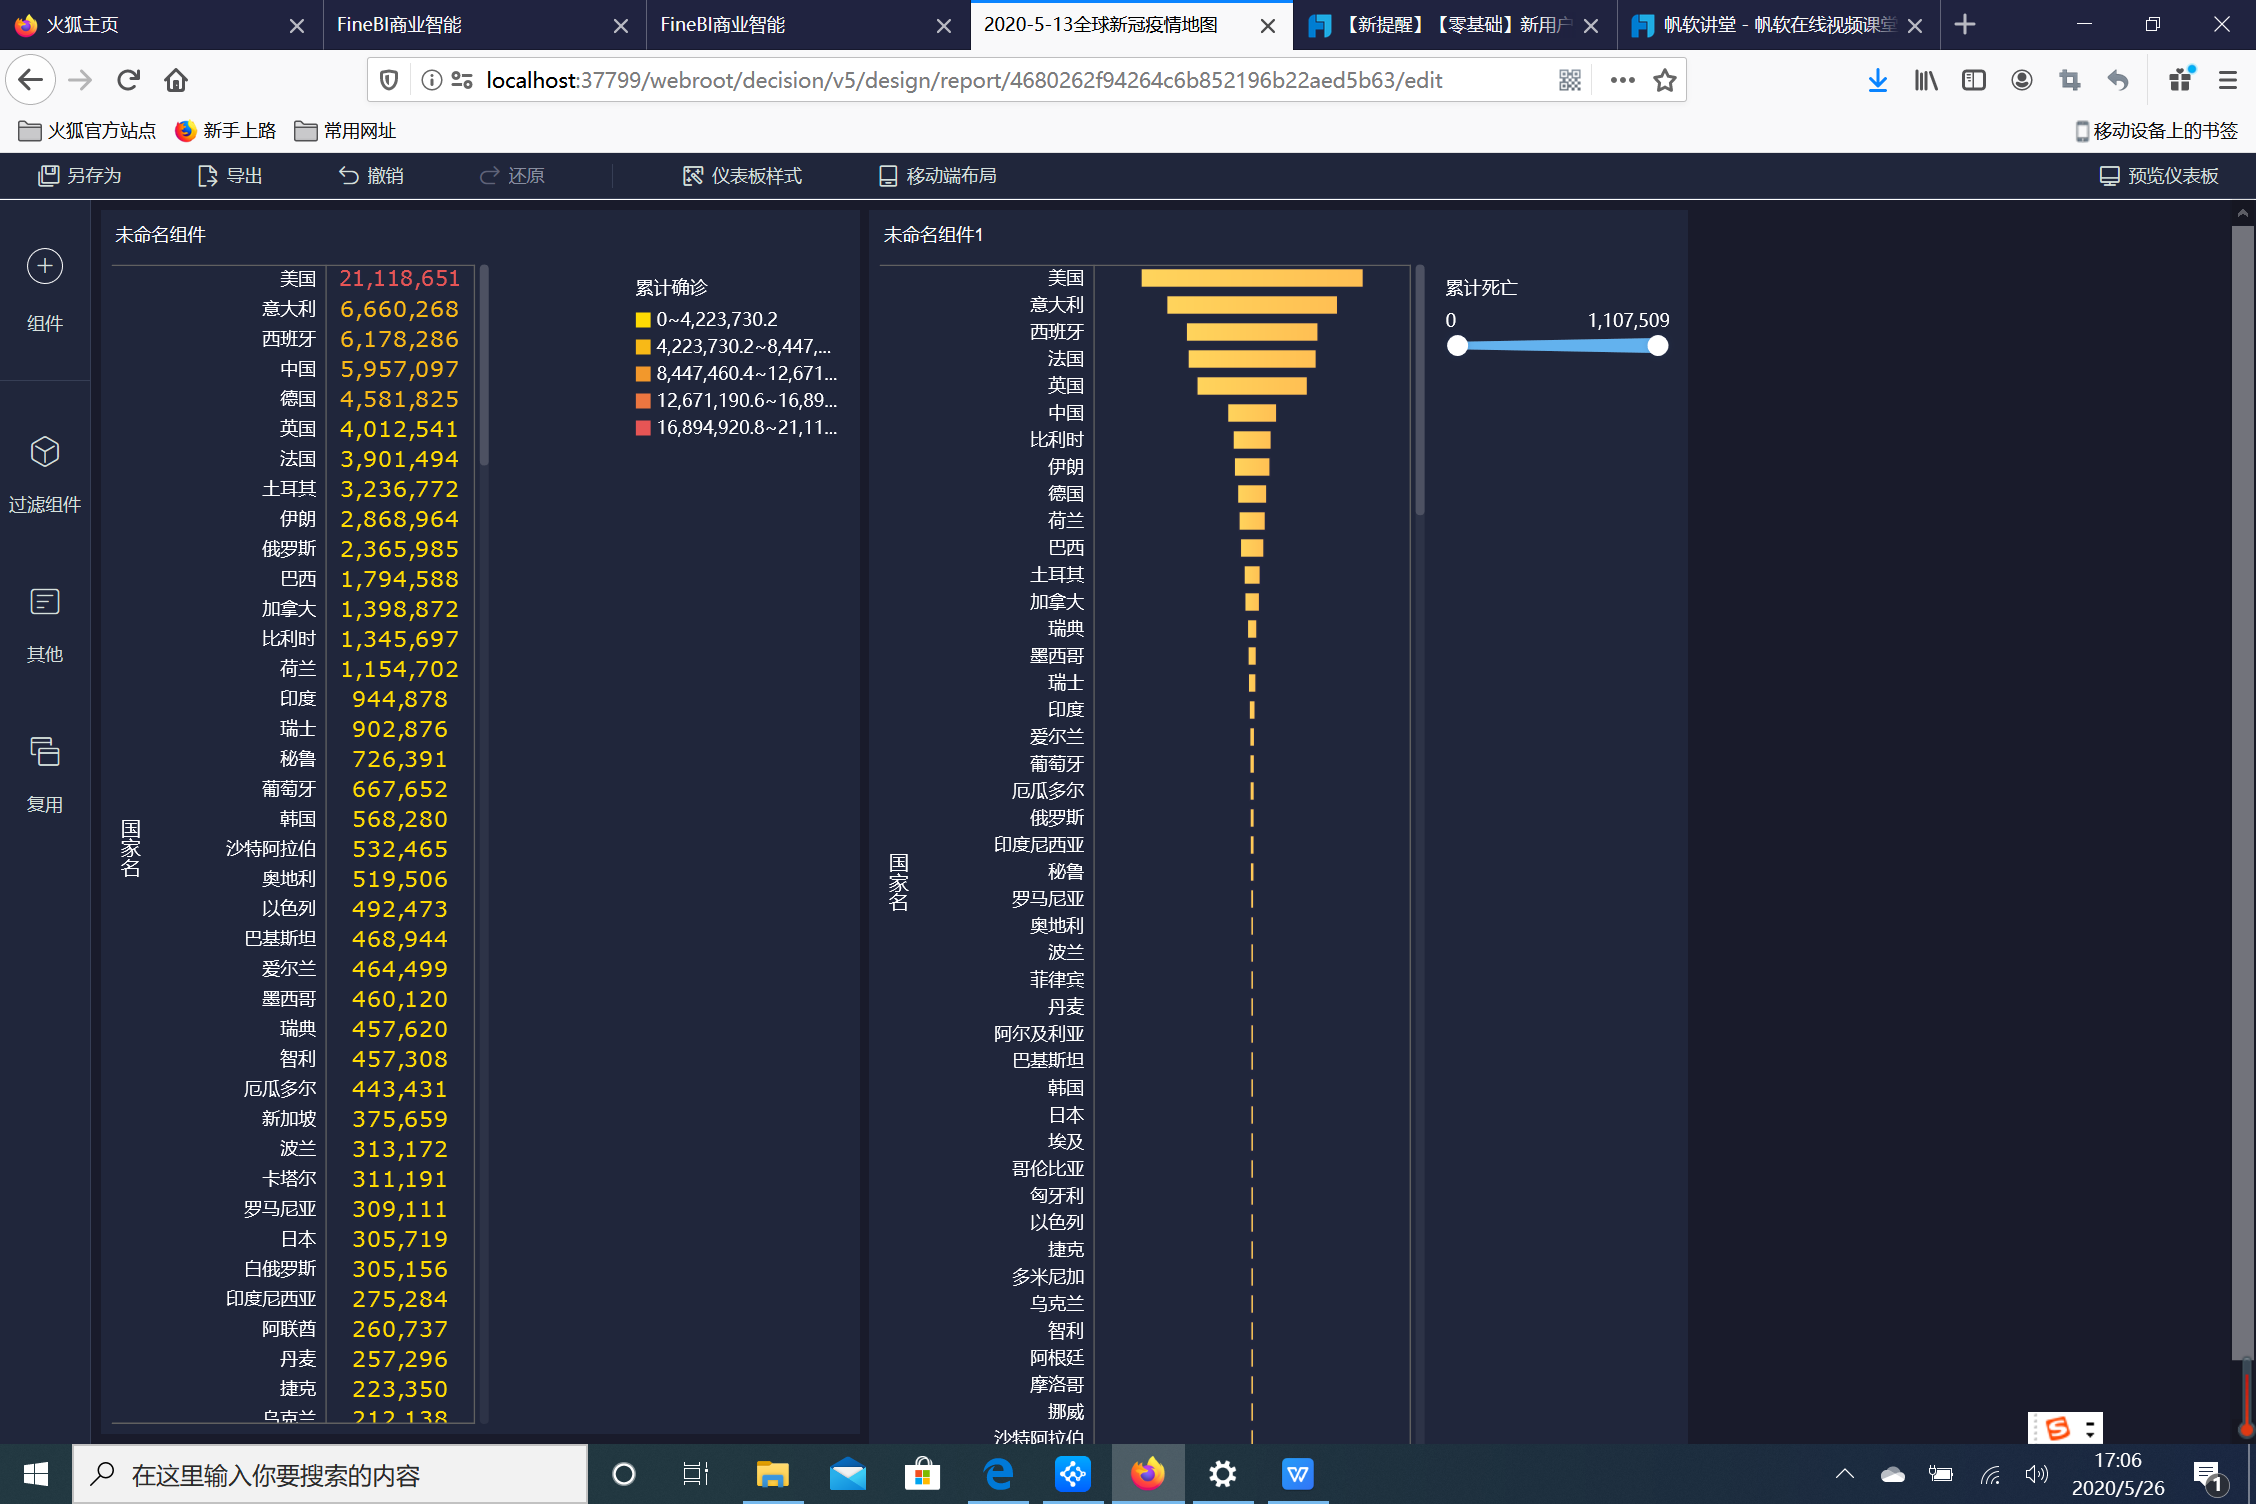Open Firefox hamburger application menu
This screenshot has height=1504, width=2256.
point(2227,80)
